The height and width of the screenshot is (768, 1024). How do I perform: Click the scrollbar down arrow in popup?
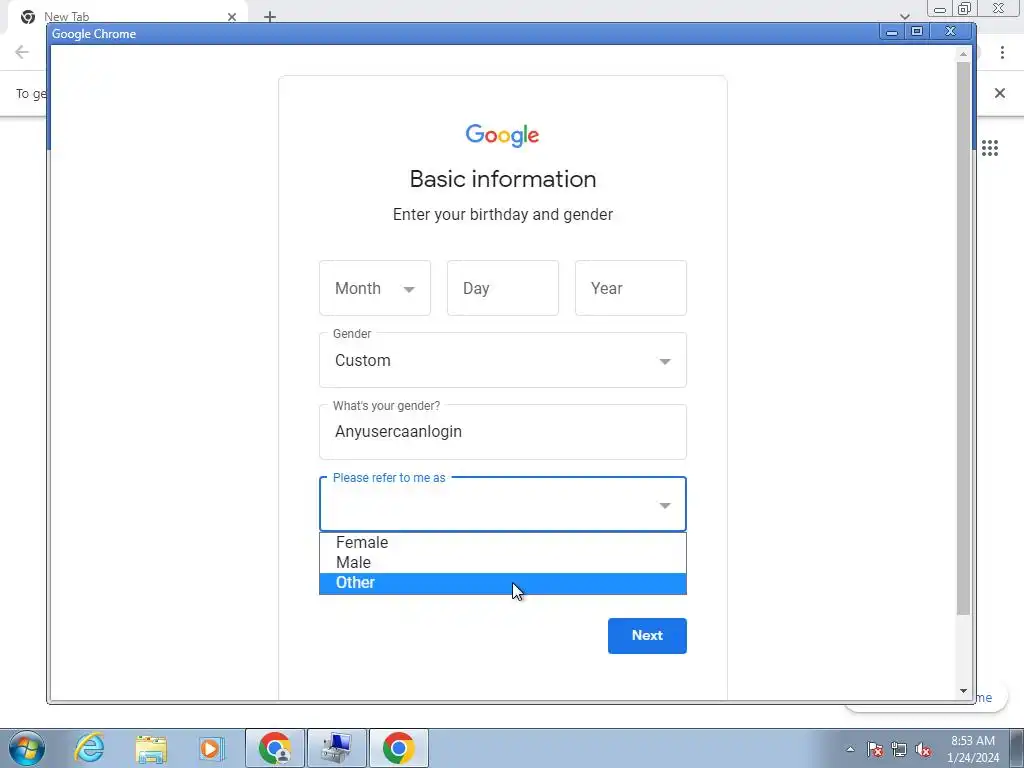tap(963, 691)
